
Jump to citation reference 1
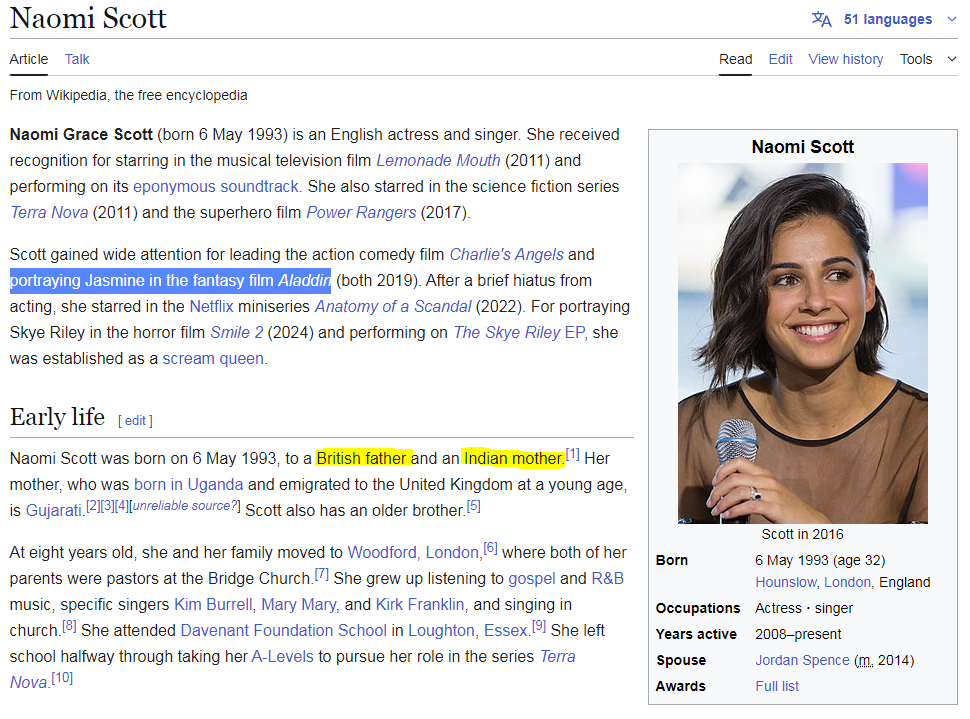(x=573, y=454)
